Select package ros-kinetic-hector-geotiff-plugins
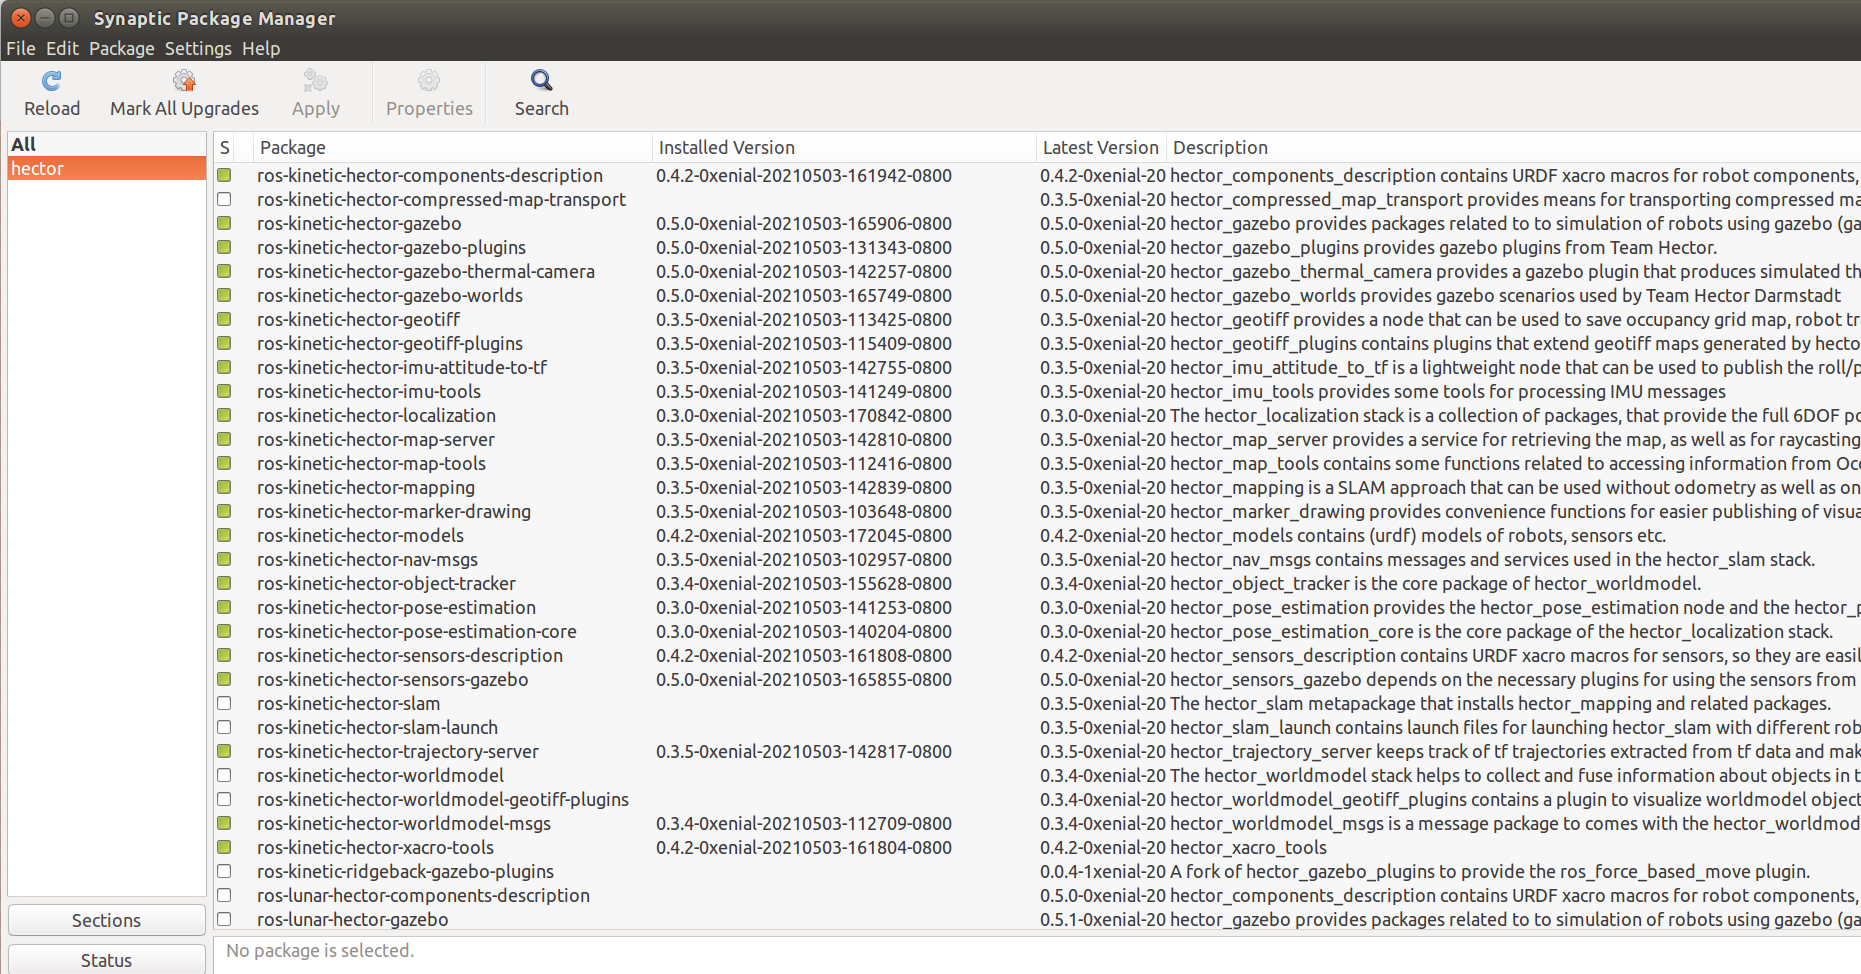This screenshot has height=974, width=1861. click(390, 343)
